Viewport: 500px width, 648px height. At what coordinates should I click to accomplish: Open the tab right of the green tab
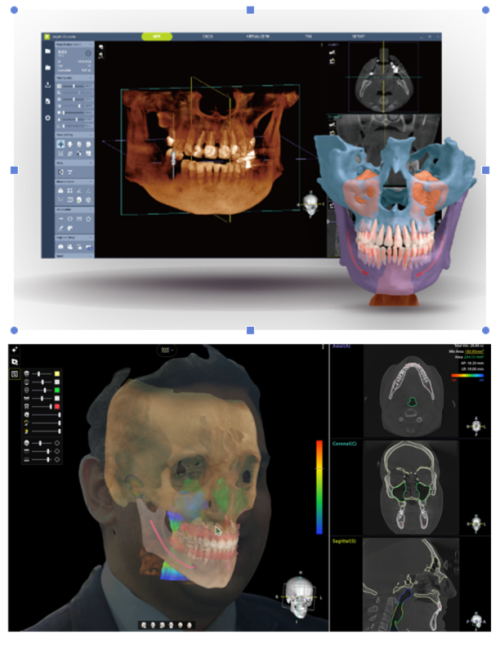[208, 36]
